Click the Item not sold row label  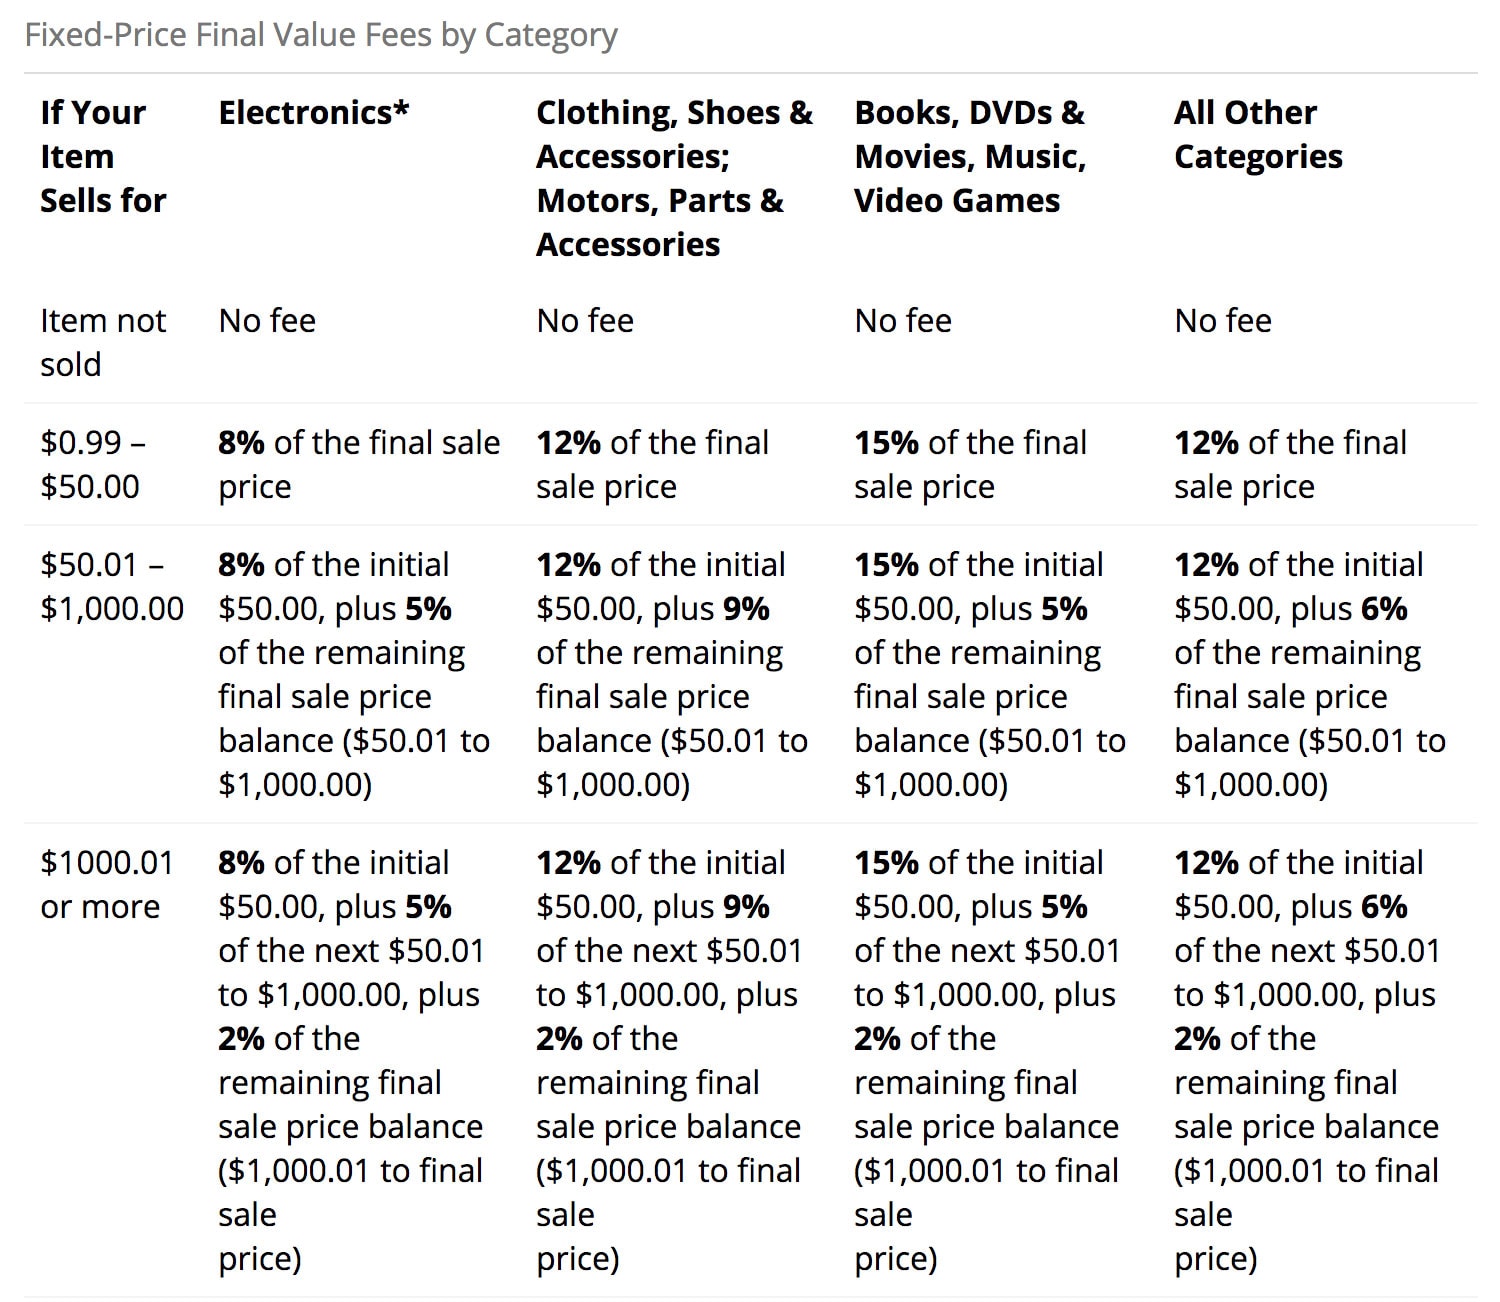point(103,342)
